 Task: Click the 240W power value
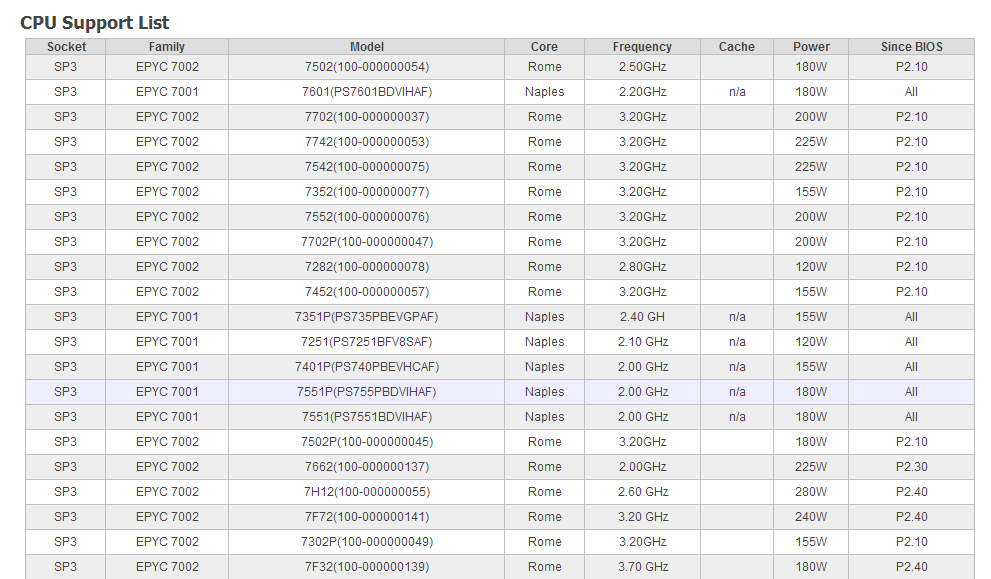(x=811, y=516)
